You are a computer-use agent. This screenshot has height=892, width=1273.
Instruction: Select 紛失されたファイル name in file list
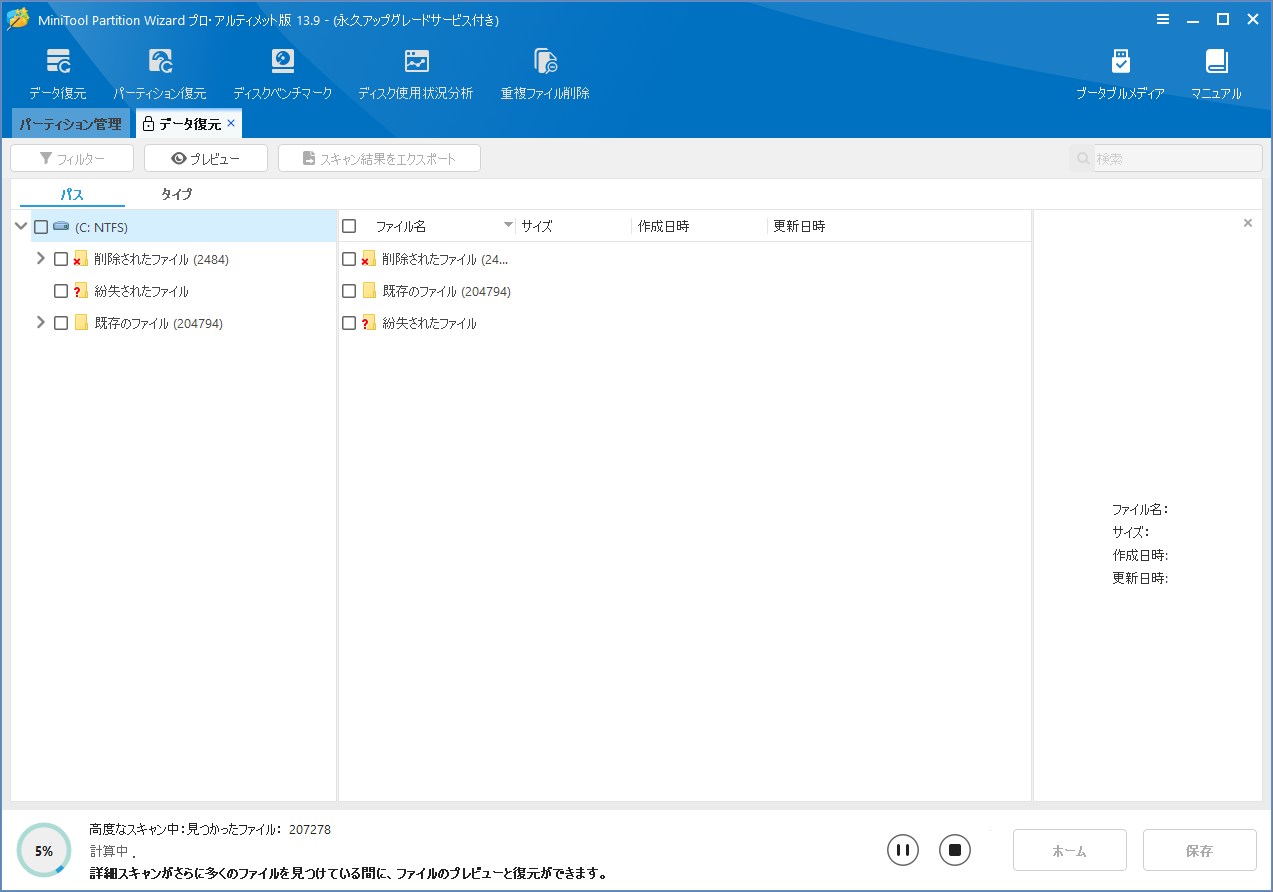click(x=430, y=323)
